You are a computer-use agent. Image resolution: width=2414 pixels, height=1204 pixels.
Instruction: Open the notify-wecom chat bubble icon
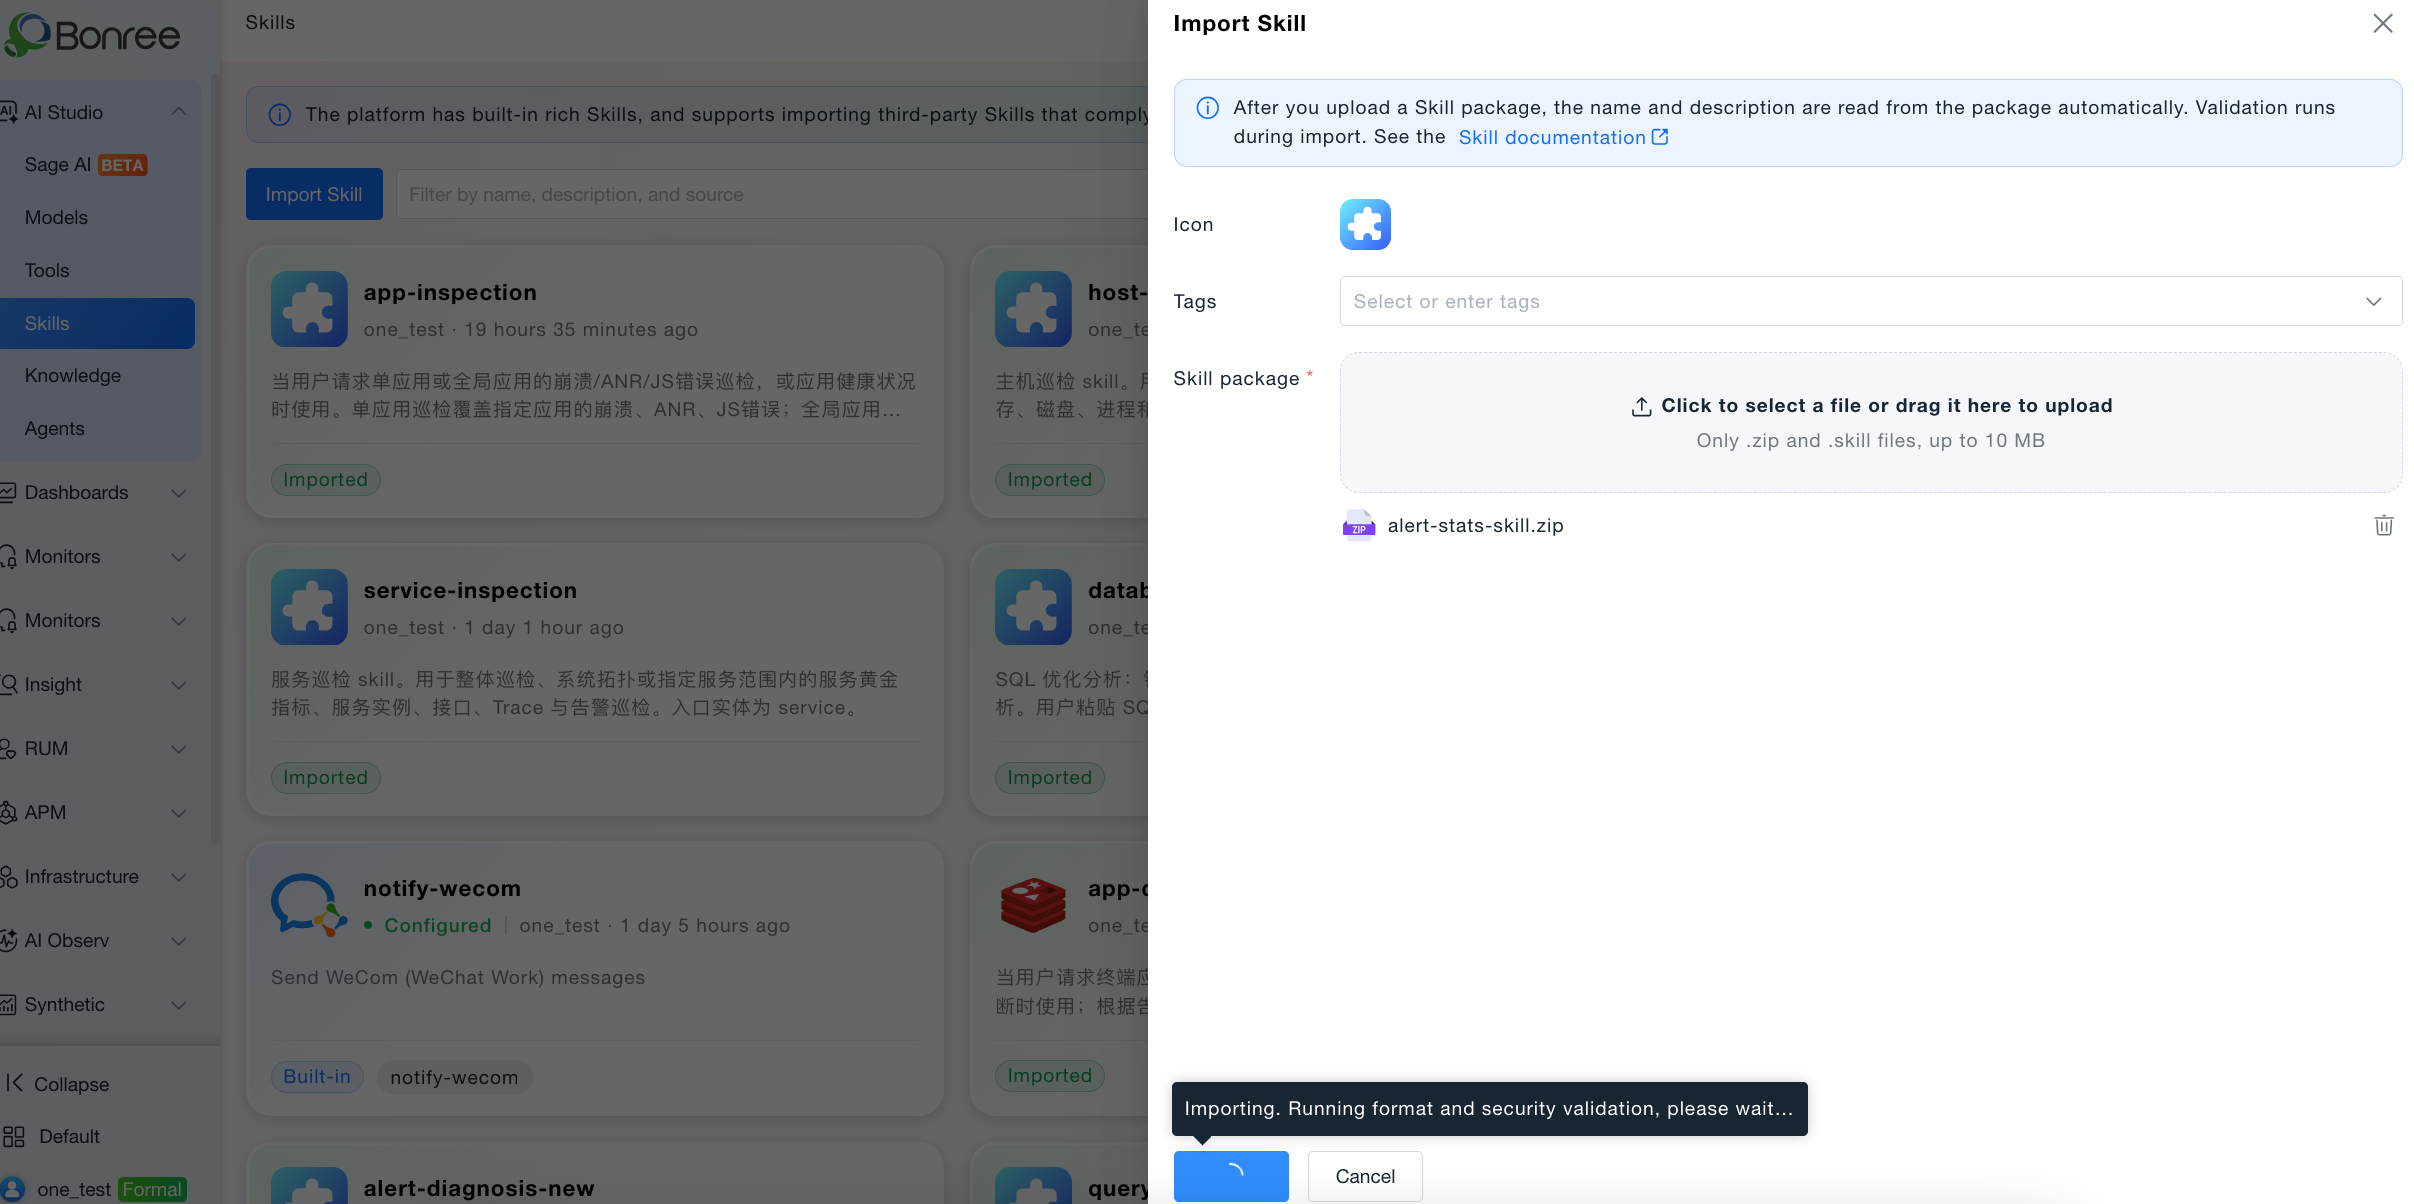click(309, 905)
